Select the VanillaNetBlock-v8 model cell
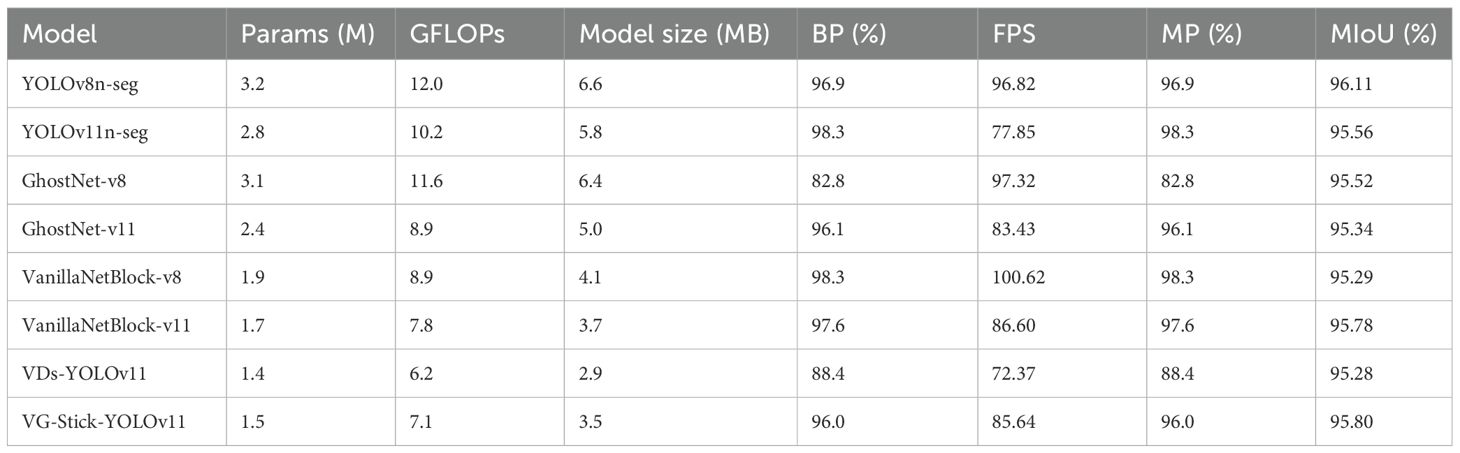Screen dimensions: 1460x453 (x=102, y=279)
